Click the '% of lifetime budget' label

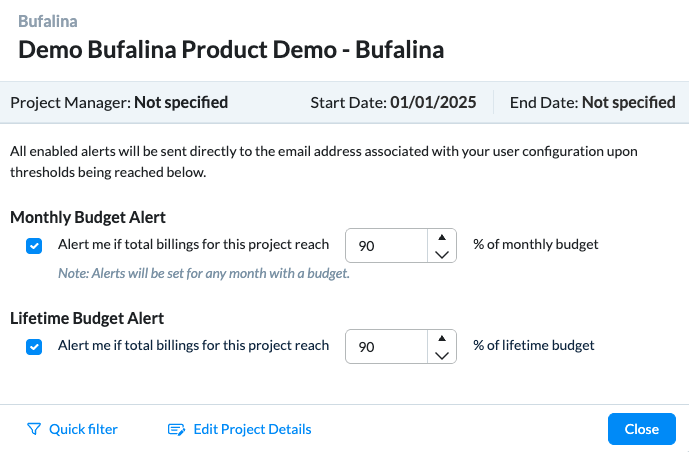533,345
